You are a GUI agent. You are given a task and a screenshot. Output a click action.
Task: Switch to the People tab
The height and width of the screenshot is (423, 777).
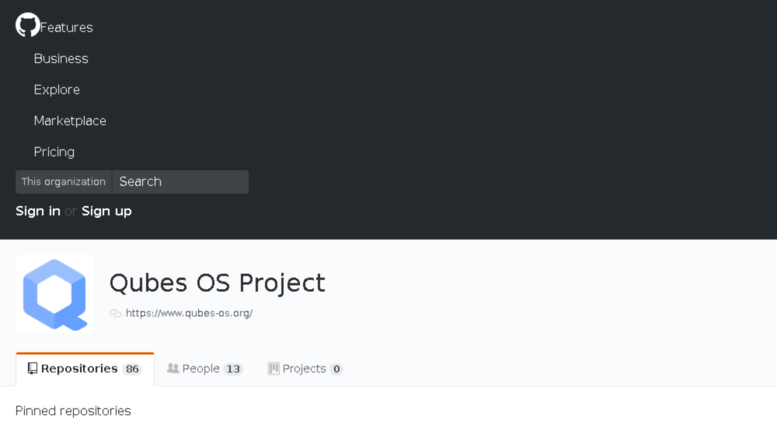tap(205, 369)
